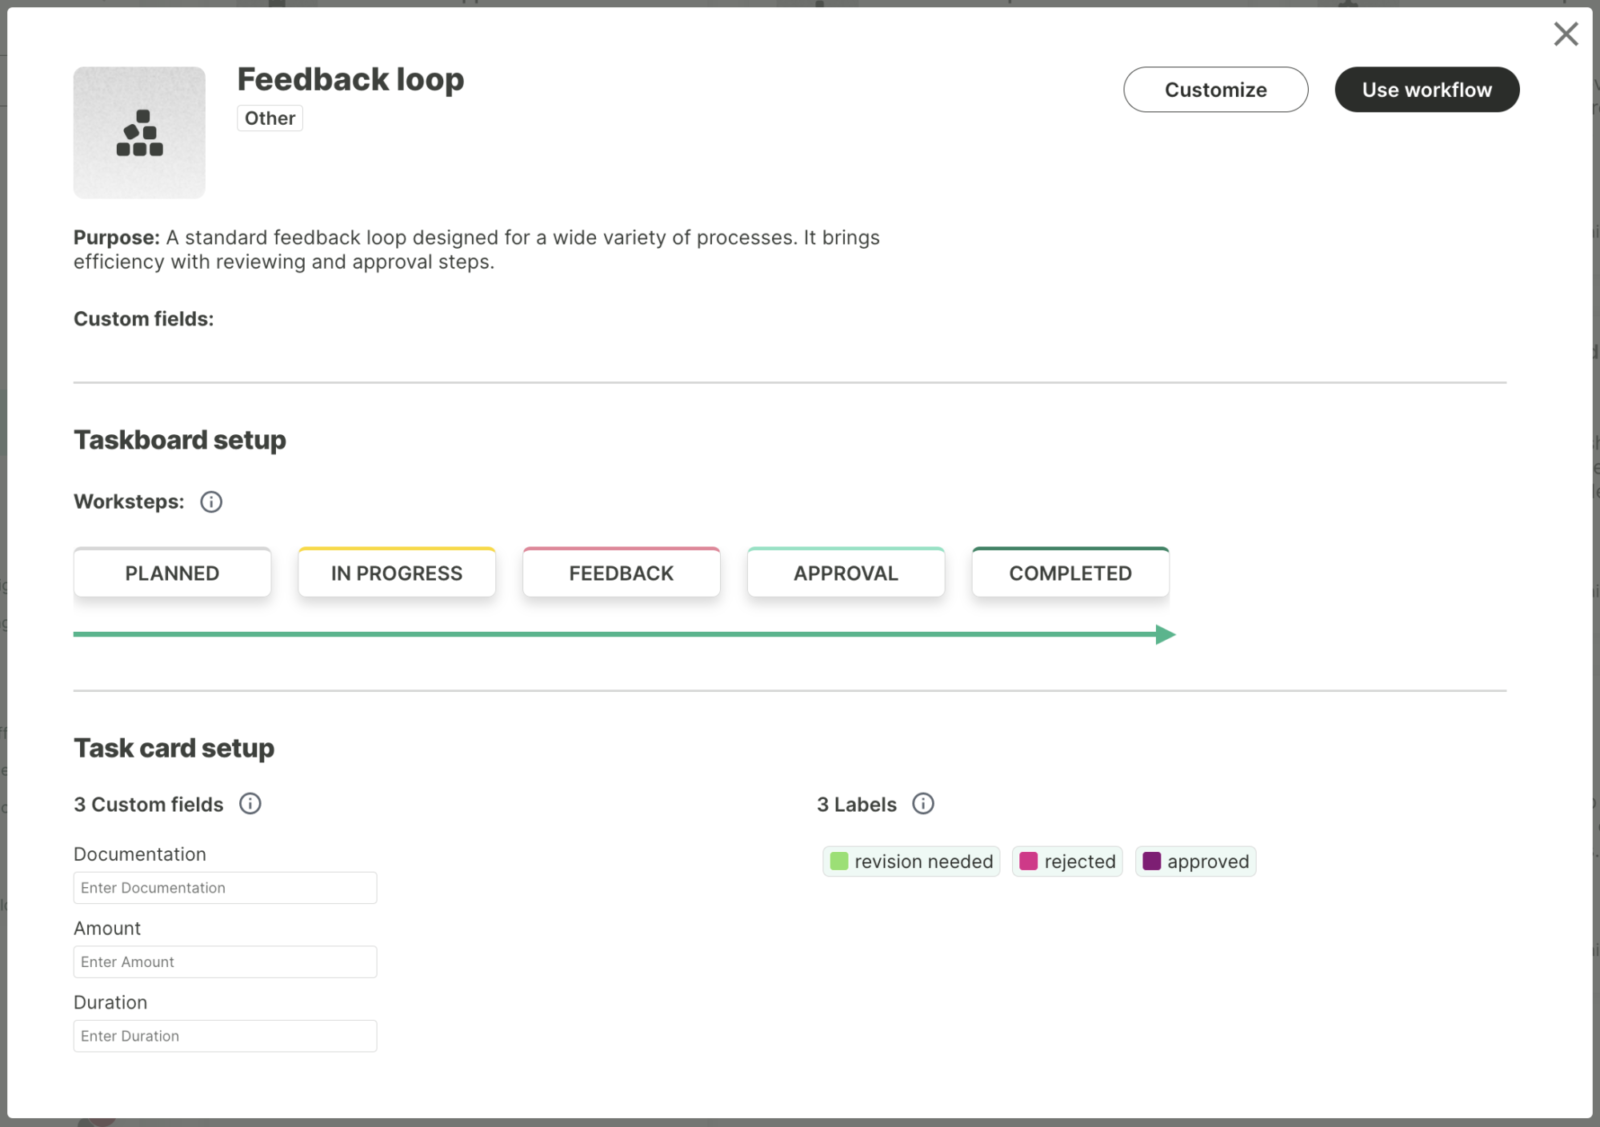Select the COMPLETED workstep card
The width and height of the screenshot is (1600, 1127).
click(x=1070, y=573)
